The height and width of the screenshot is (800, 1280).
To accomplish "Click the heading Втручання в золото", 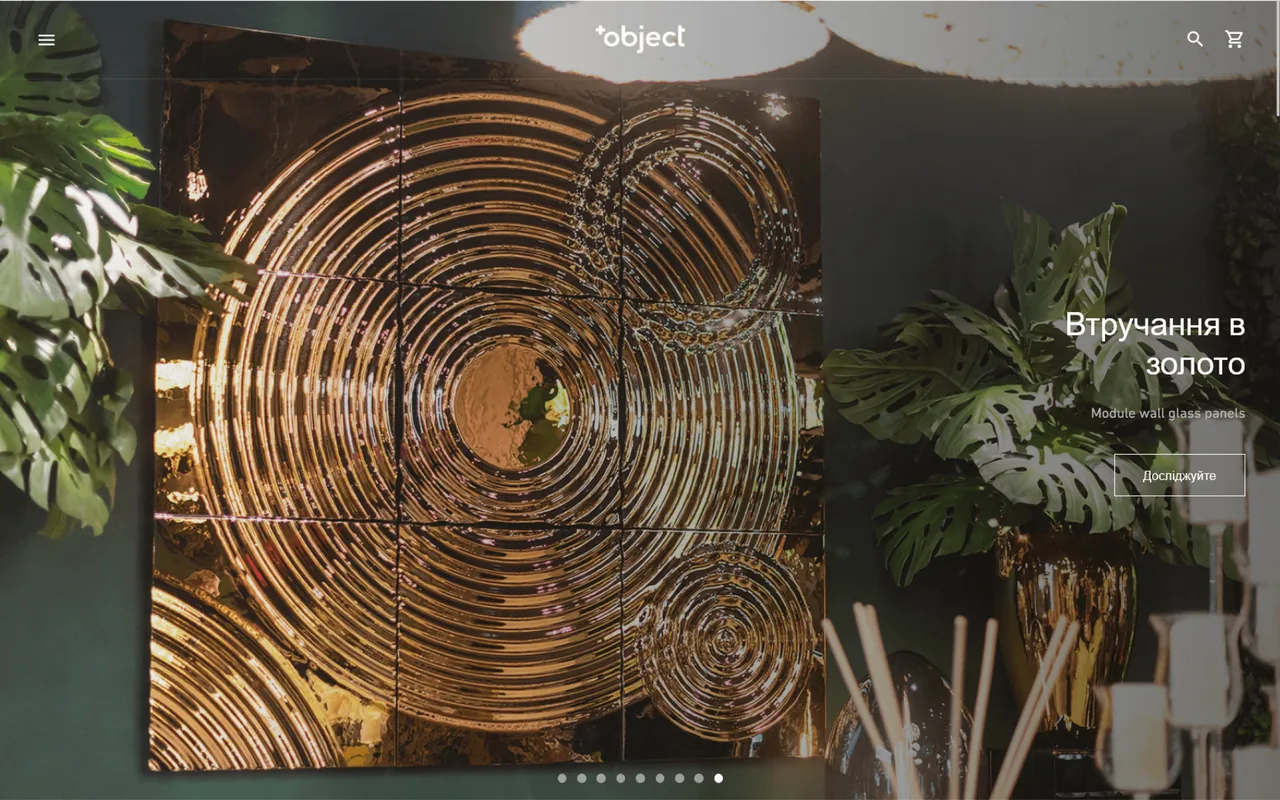I will [1155, 344].
